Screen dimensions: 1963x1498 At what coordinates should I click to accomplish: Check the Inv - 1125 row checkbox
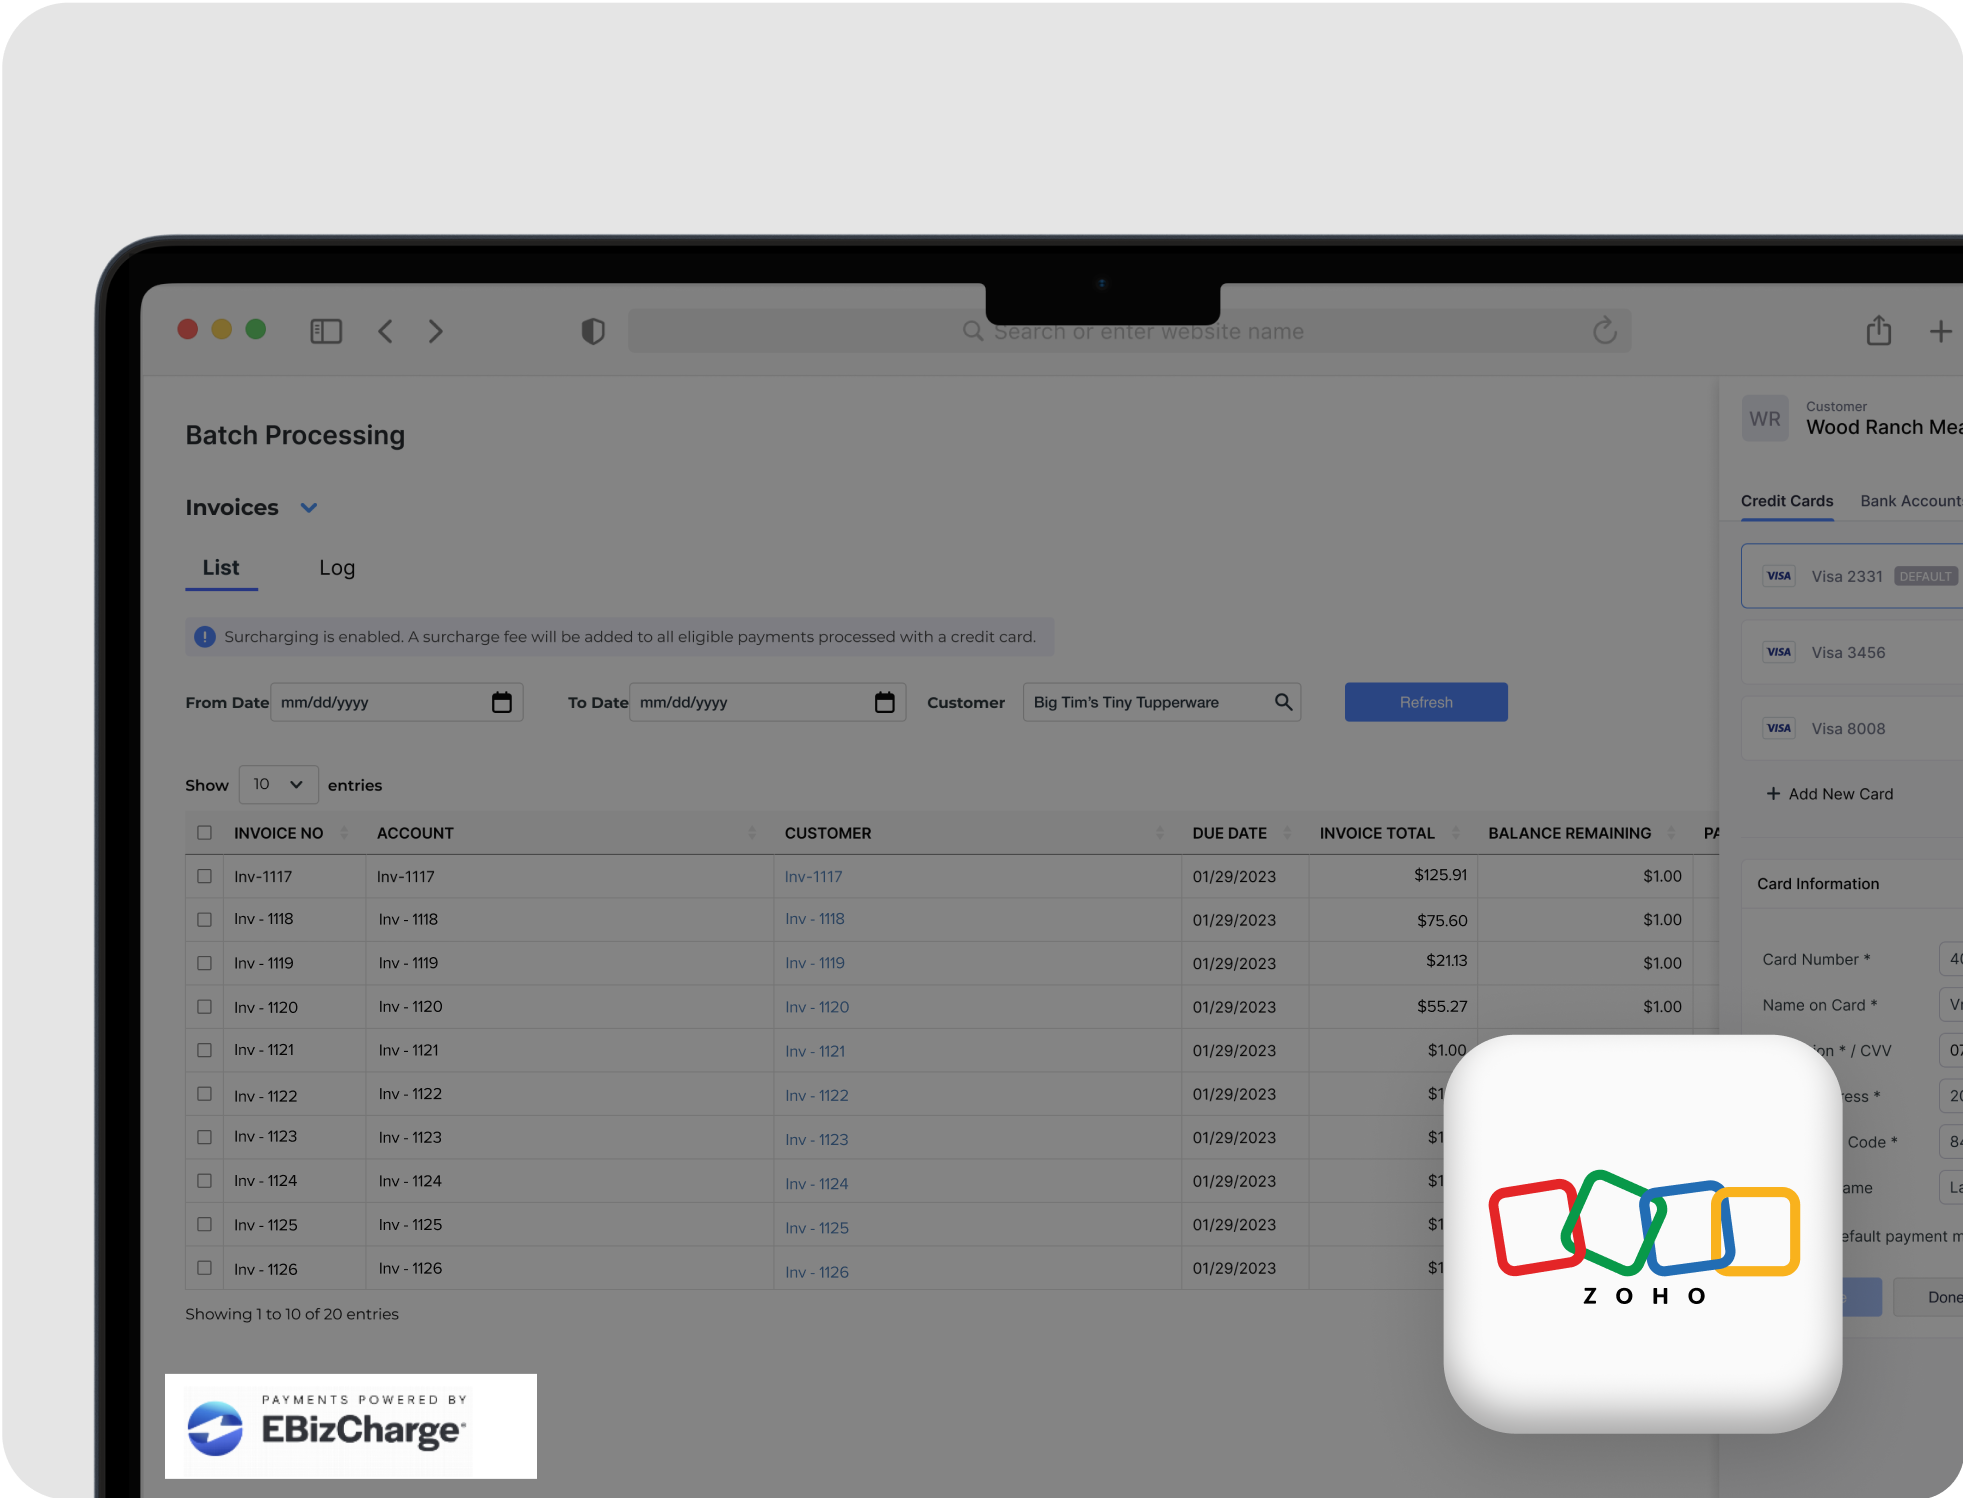click(x=205, y=1224)
